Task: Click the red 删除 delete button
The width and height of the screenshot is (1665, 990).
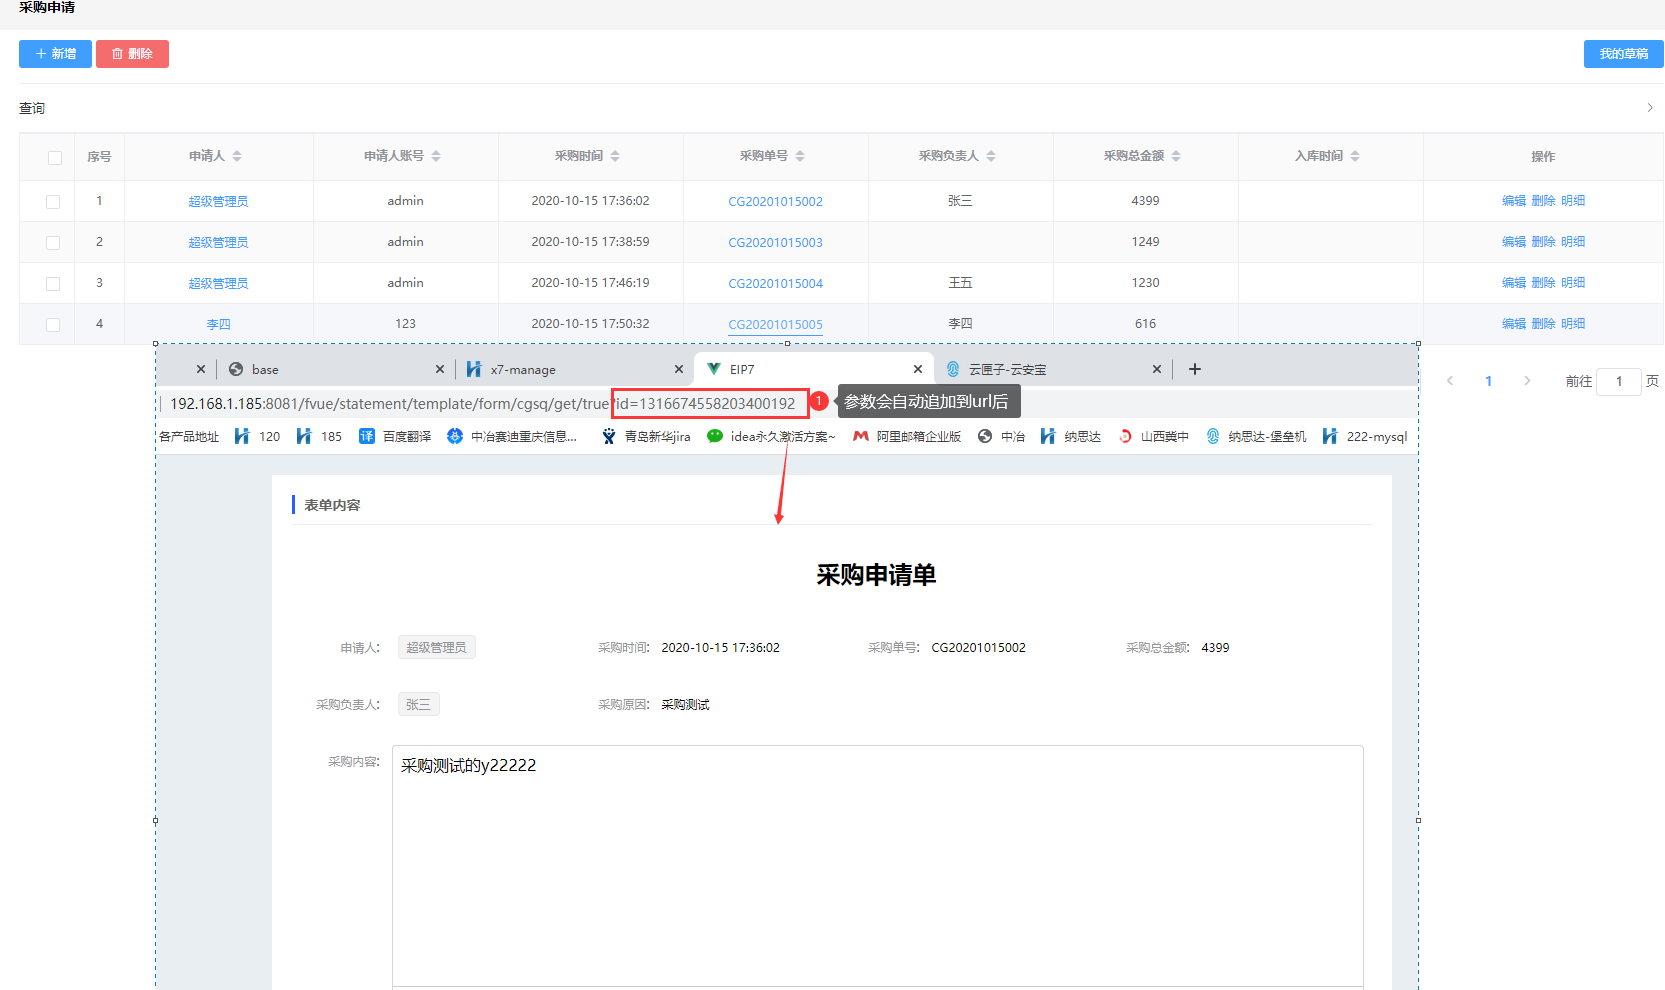Action: pyautogui.click(x=132, y=54)
